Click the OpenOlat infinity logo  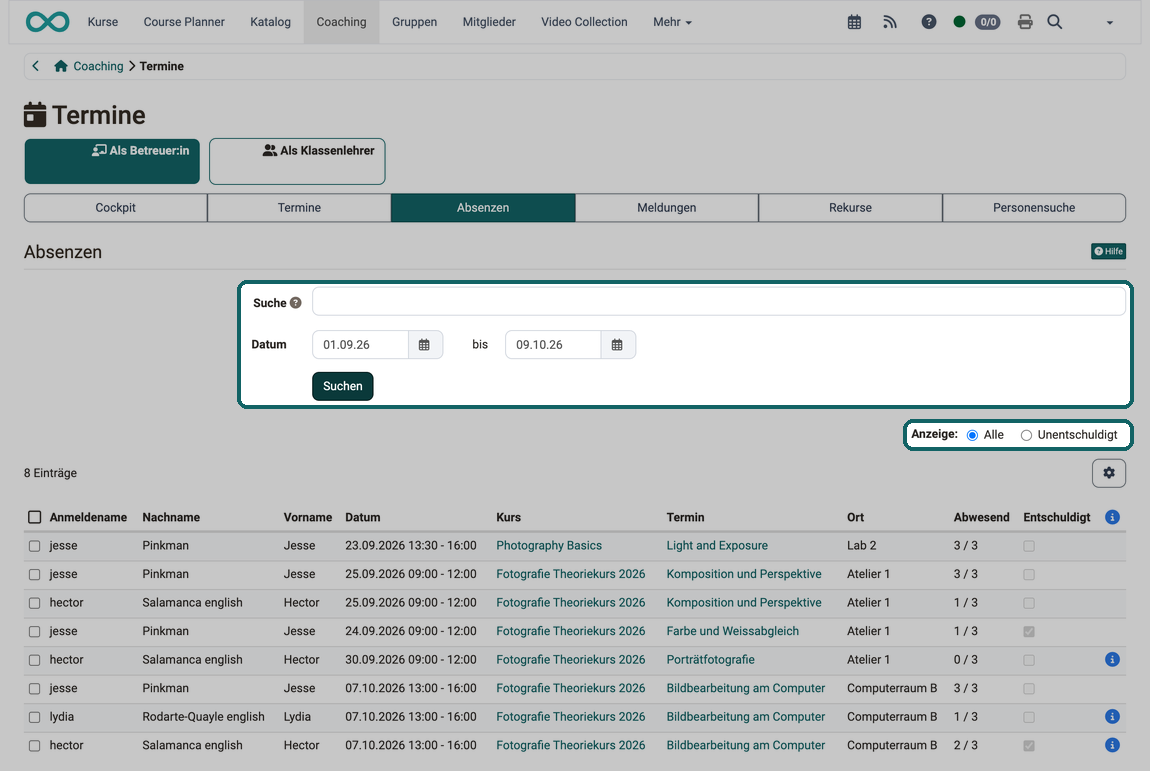48,22
